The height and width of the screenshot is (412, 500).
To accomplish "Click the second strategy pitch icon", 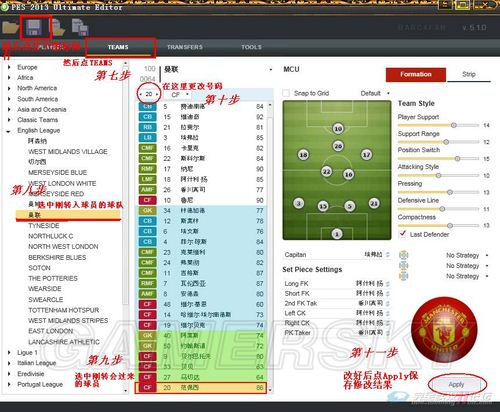I will [404, 266].
